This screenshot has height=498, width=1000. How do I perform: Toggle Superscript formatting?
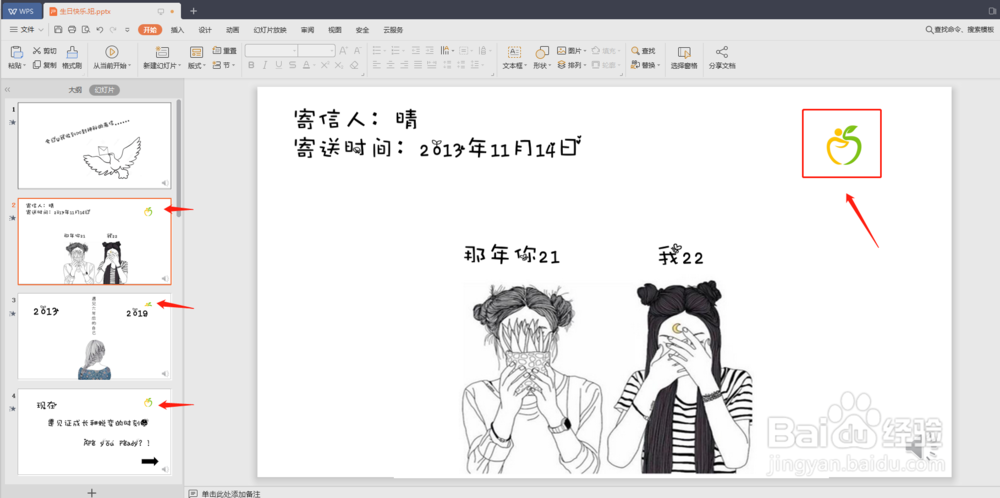[325, 65]
